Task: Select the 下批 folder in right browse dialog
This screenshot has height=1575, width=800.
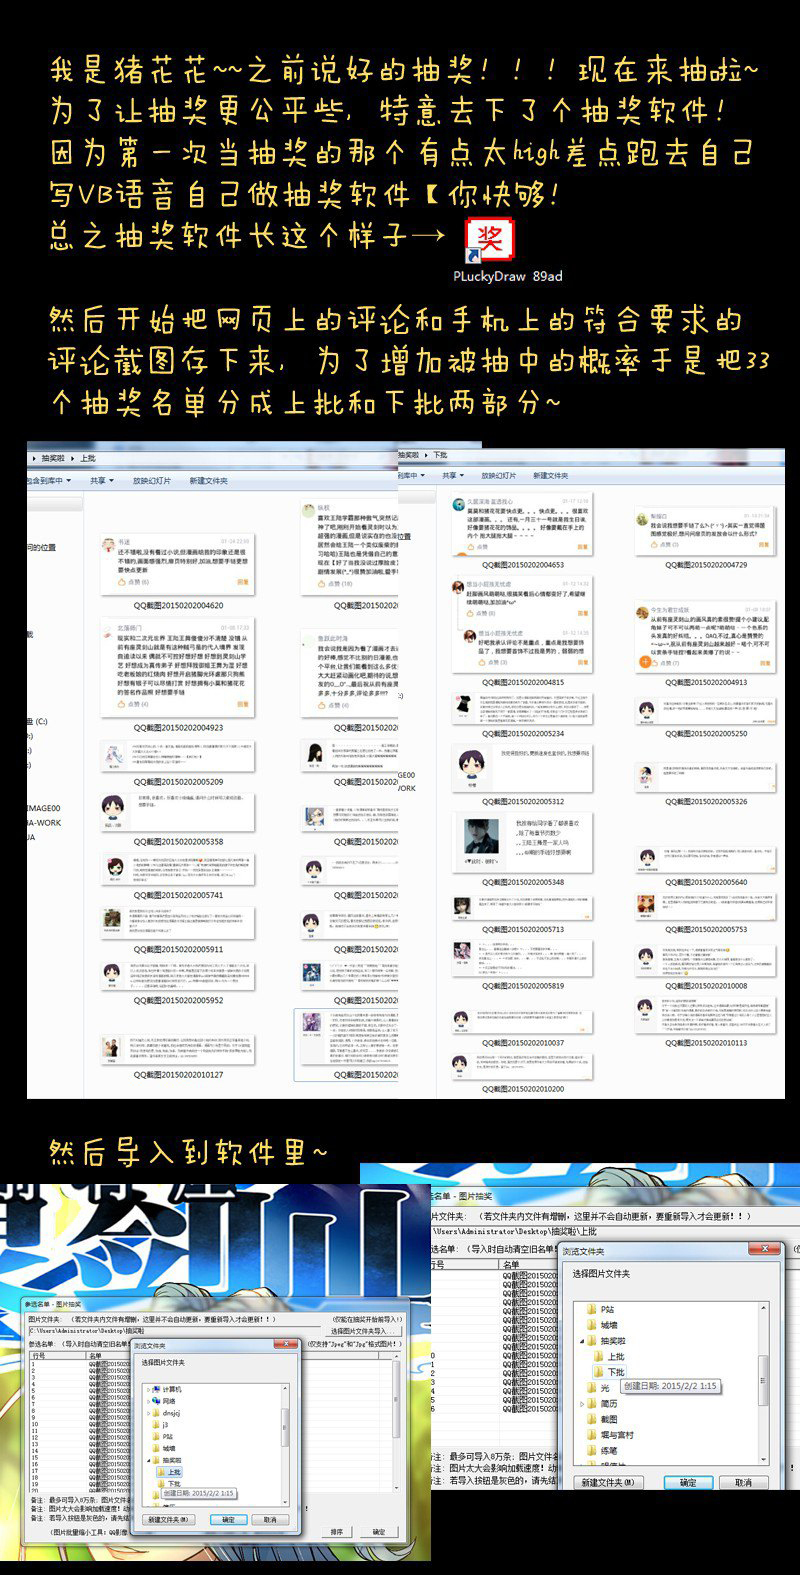Action: click(x=616, y=1372)
